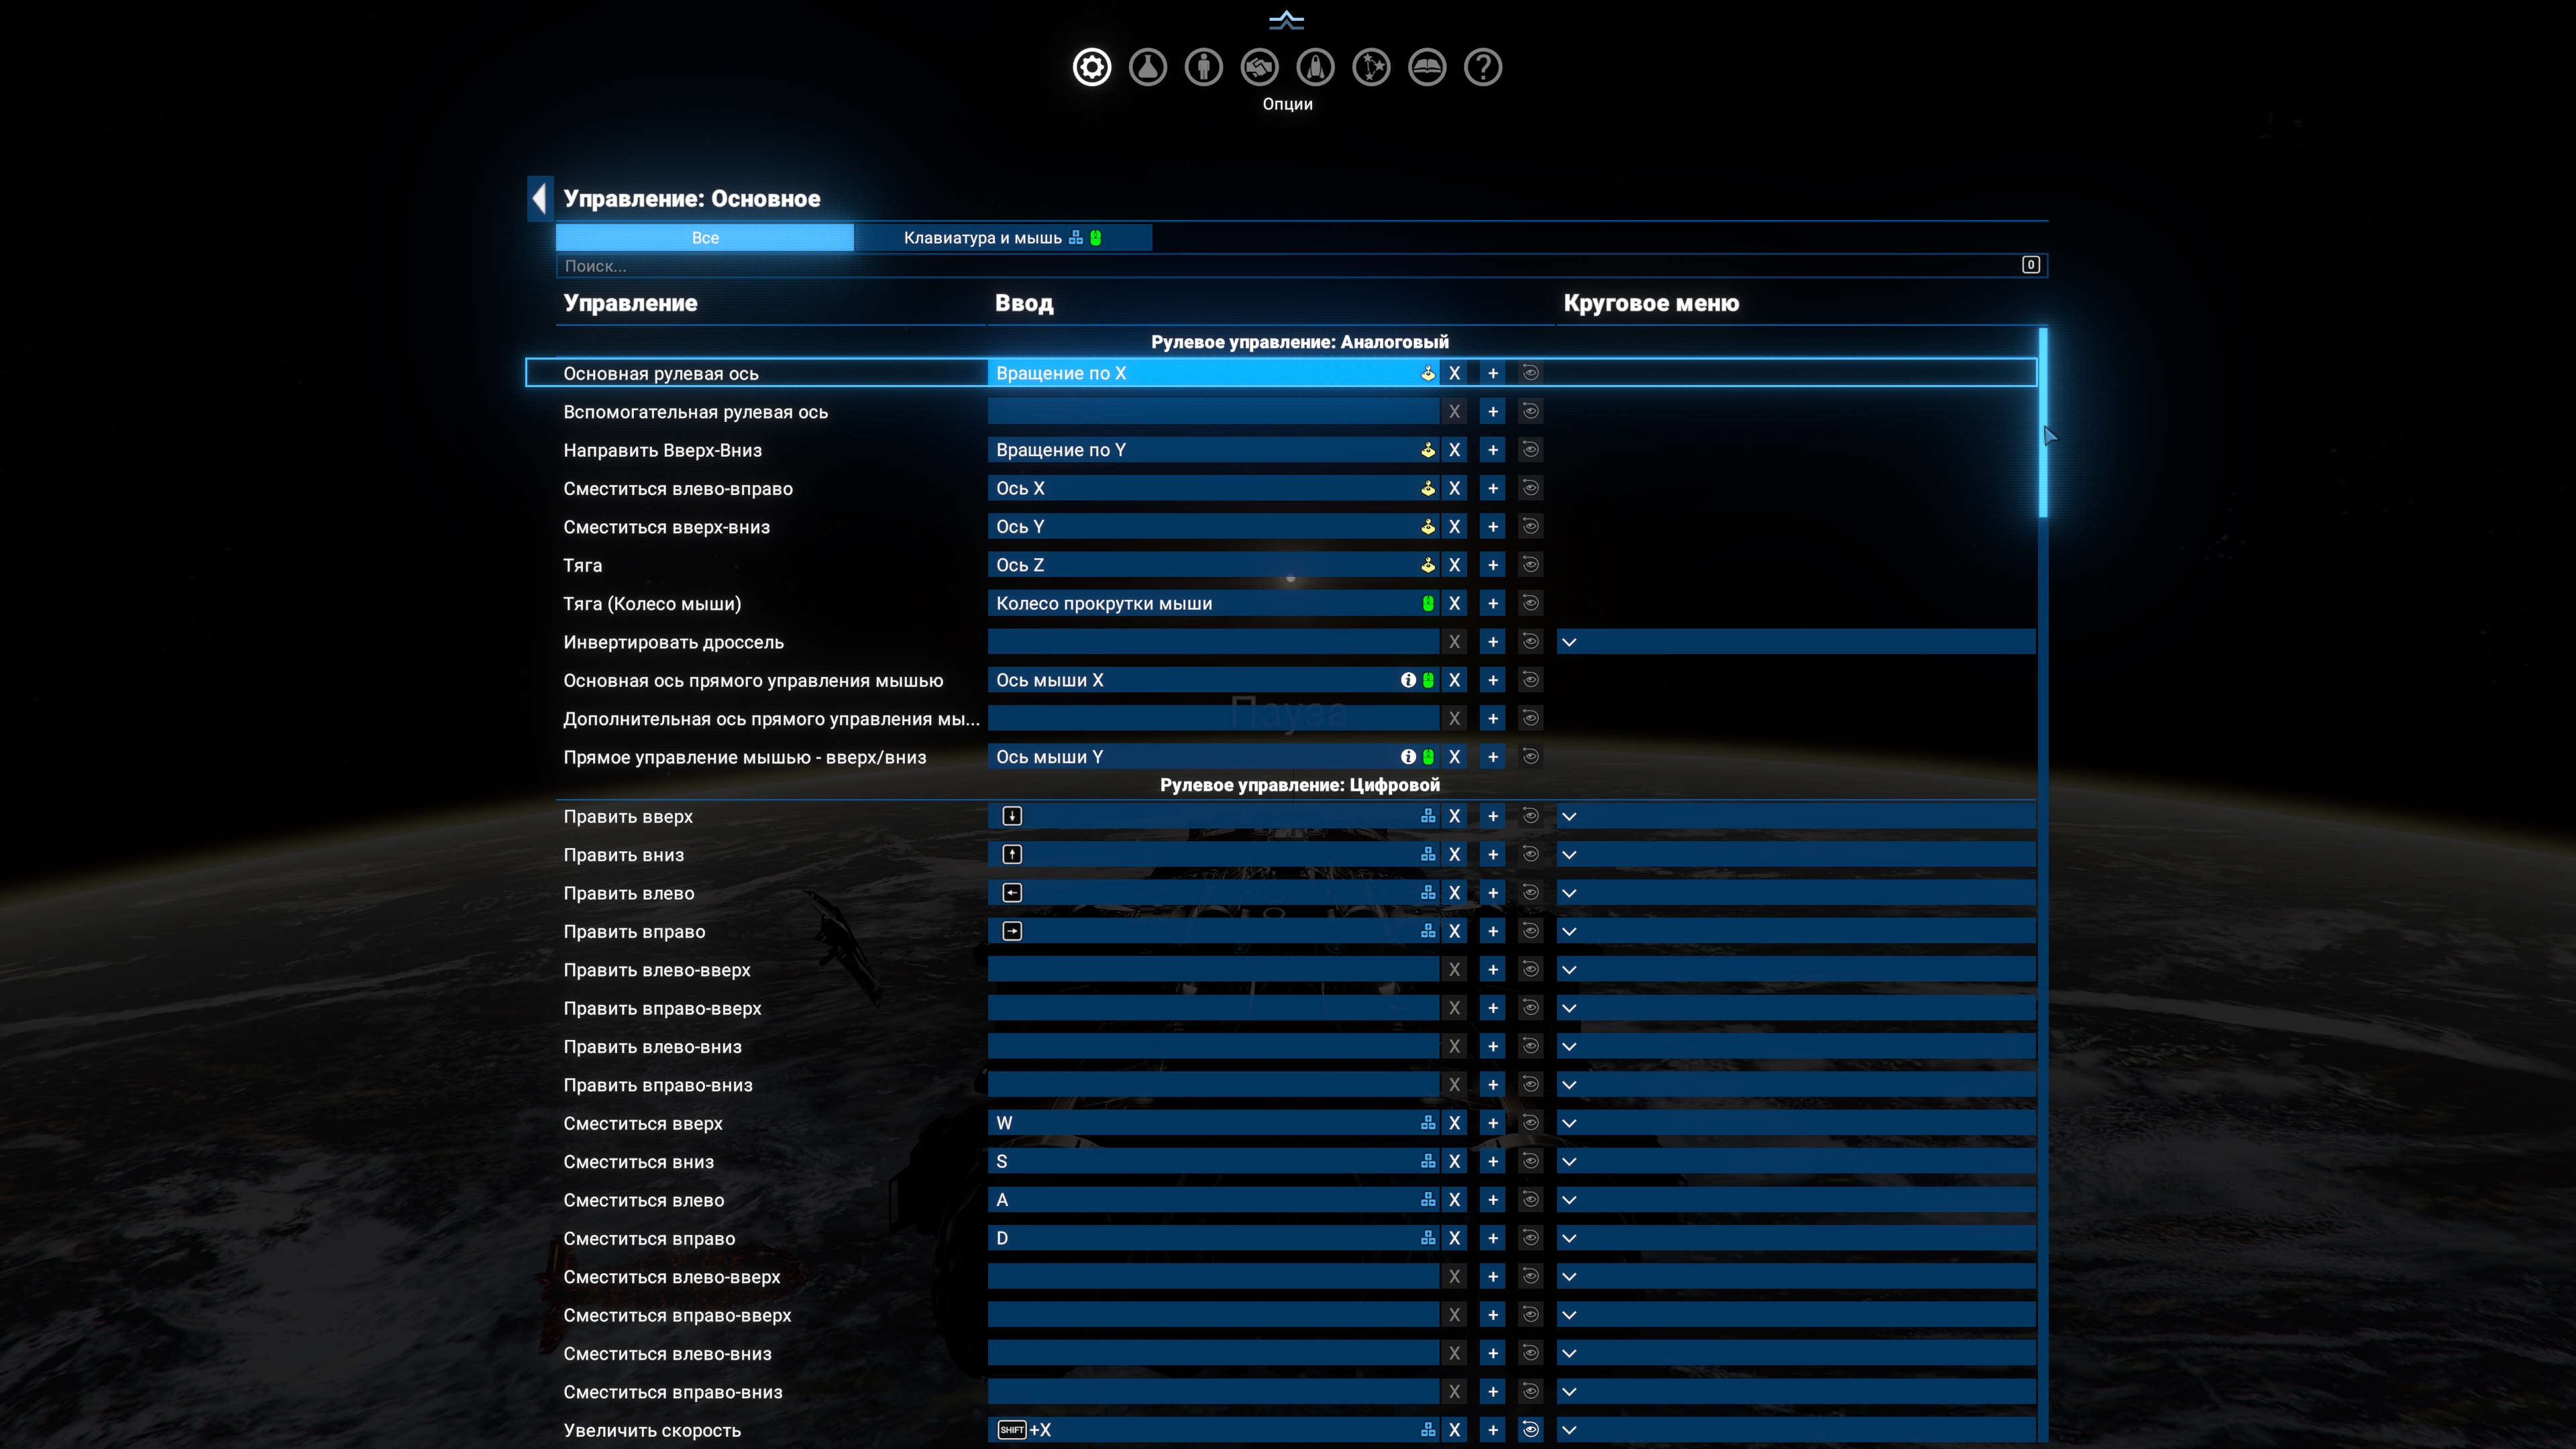
Task: Clear binding X for Тяга row
Action: (x=1455, y=565)
